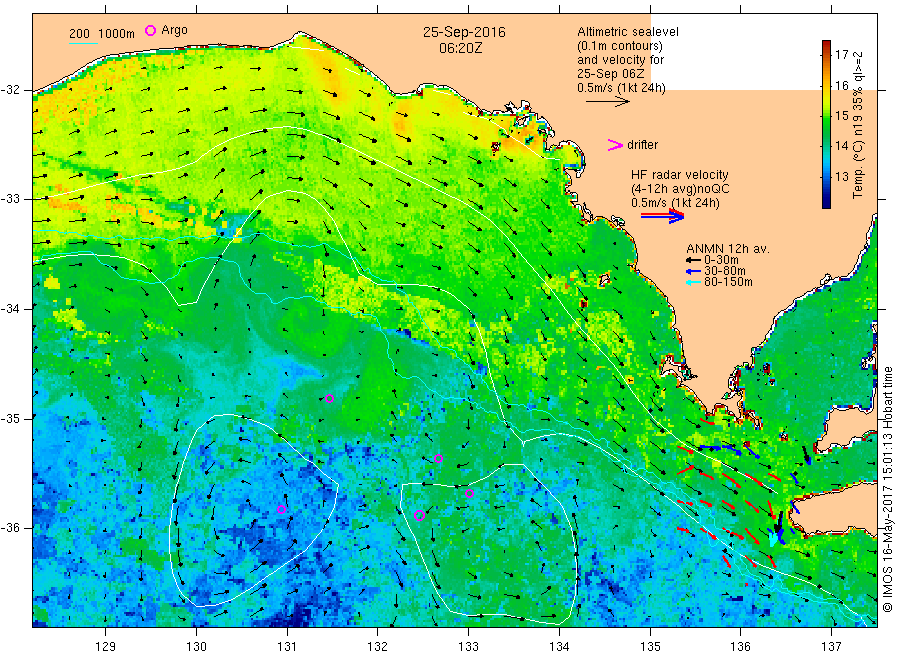Click the longitude label 129
The width and height of the screenshot is (900, 660).
click(106, 646)
